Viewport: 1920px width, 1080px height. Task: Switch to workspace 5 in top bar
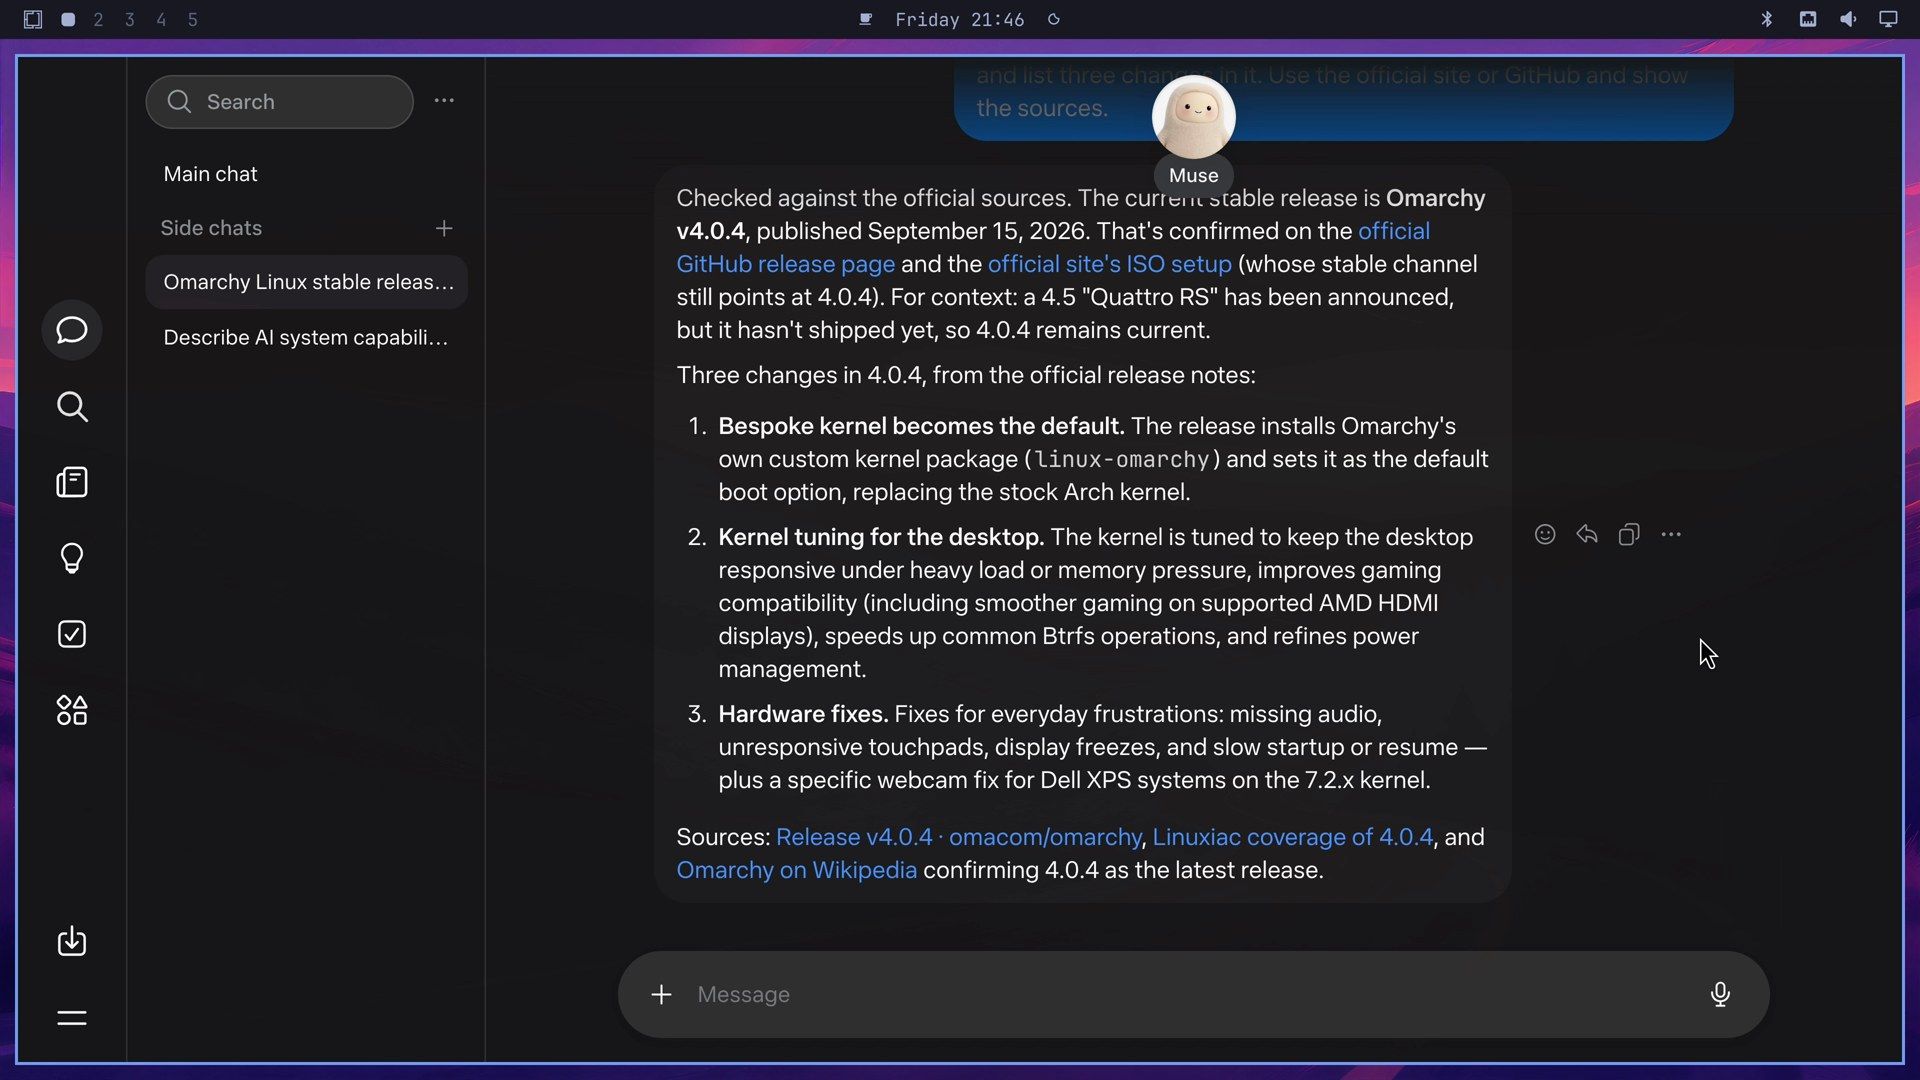click(x=193, y=20)
